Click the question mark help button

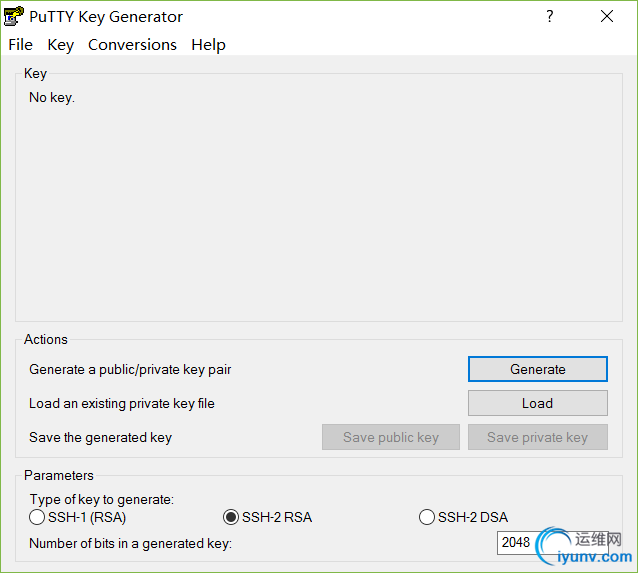coord(550,16)
